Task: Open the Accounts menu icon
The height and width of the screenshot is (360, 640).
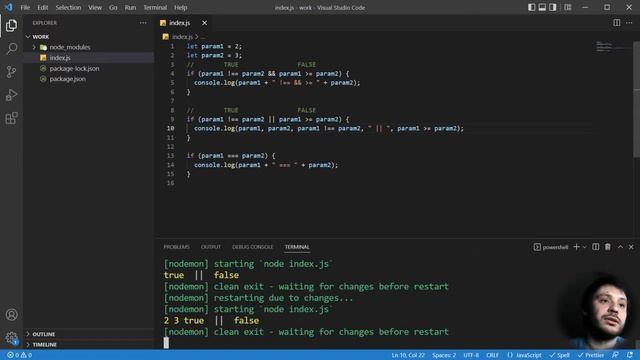Action: [11, 315]
